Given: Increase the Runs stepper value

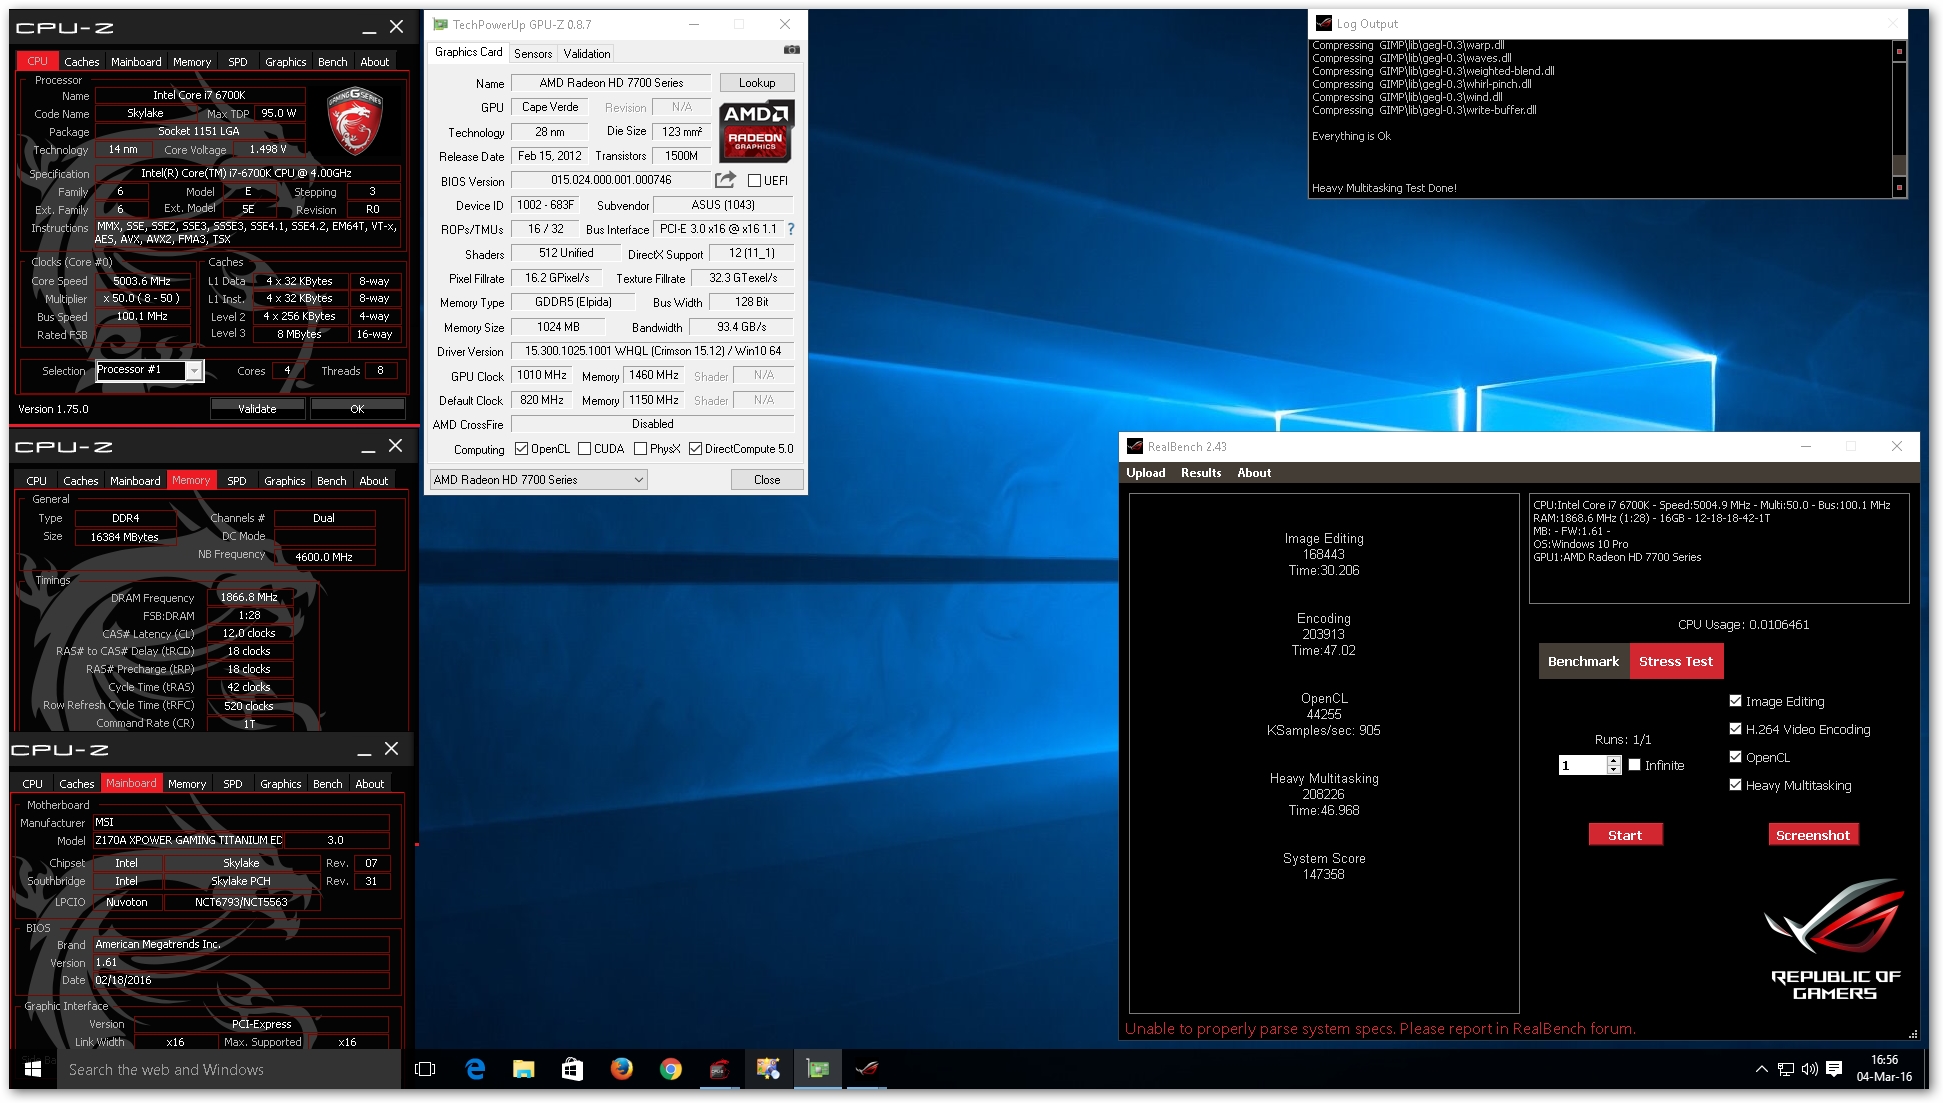Looking at the screenshot, I should point(1613,760).
